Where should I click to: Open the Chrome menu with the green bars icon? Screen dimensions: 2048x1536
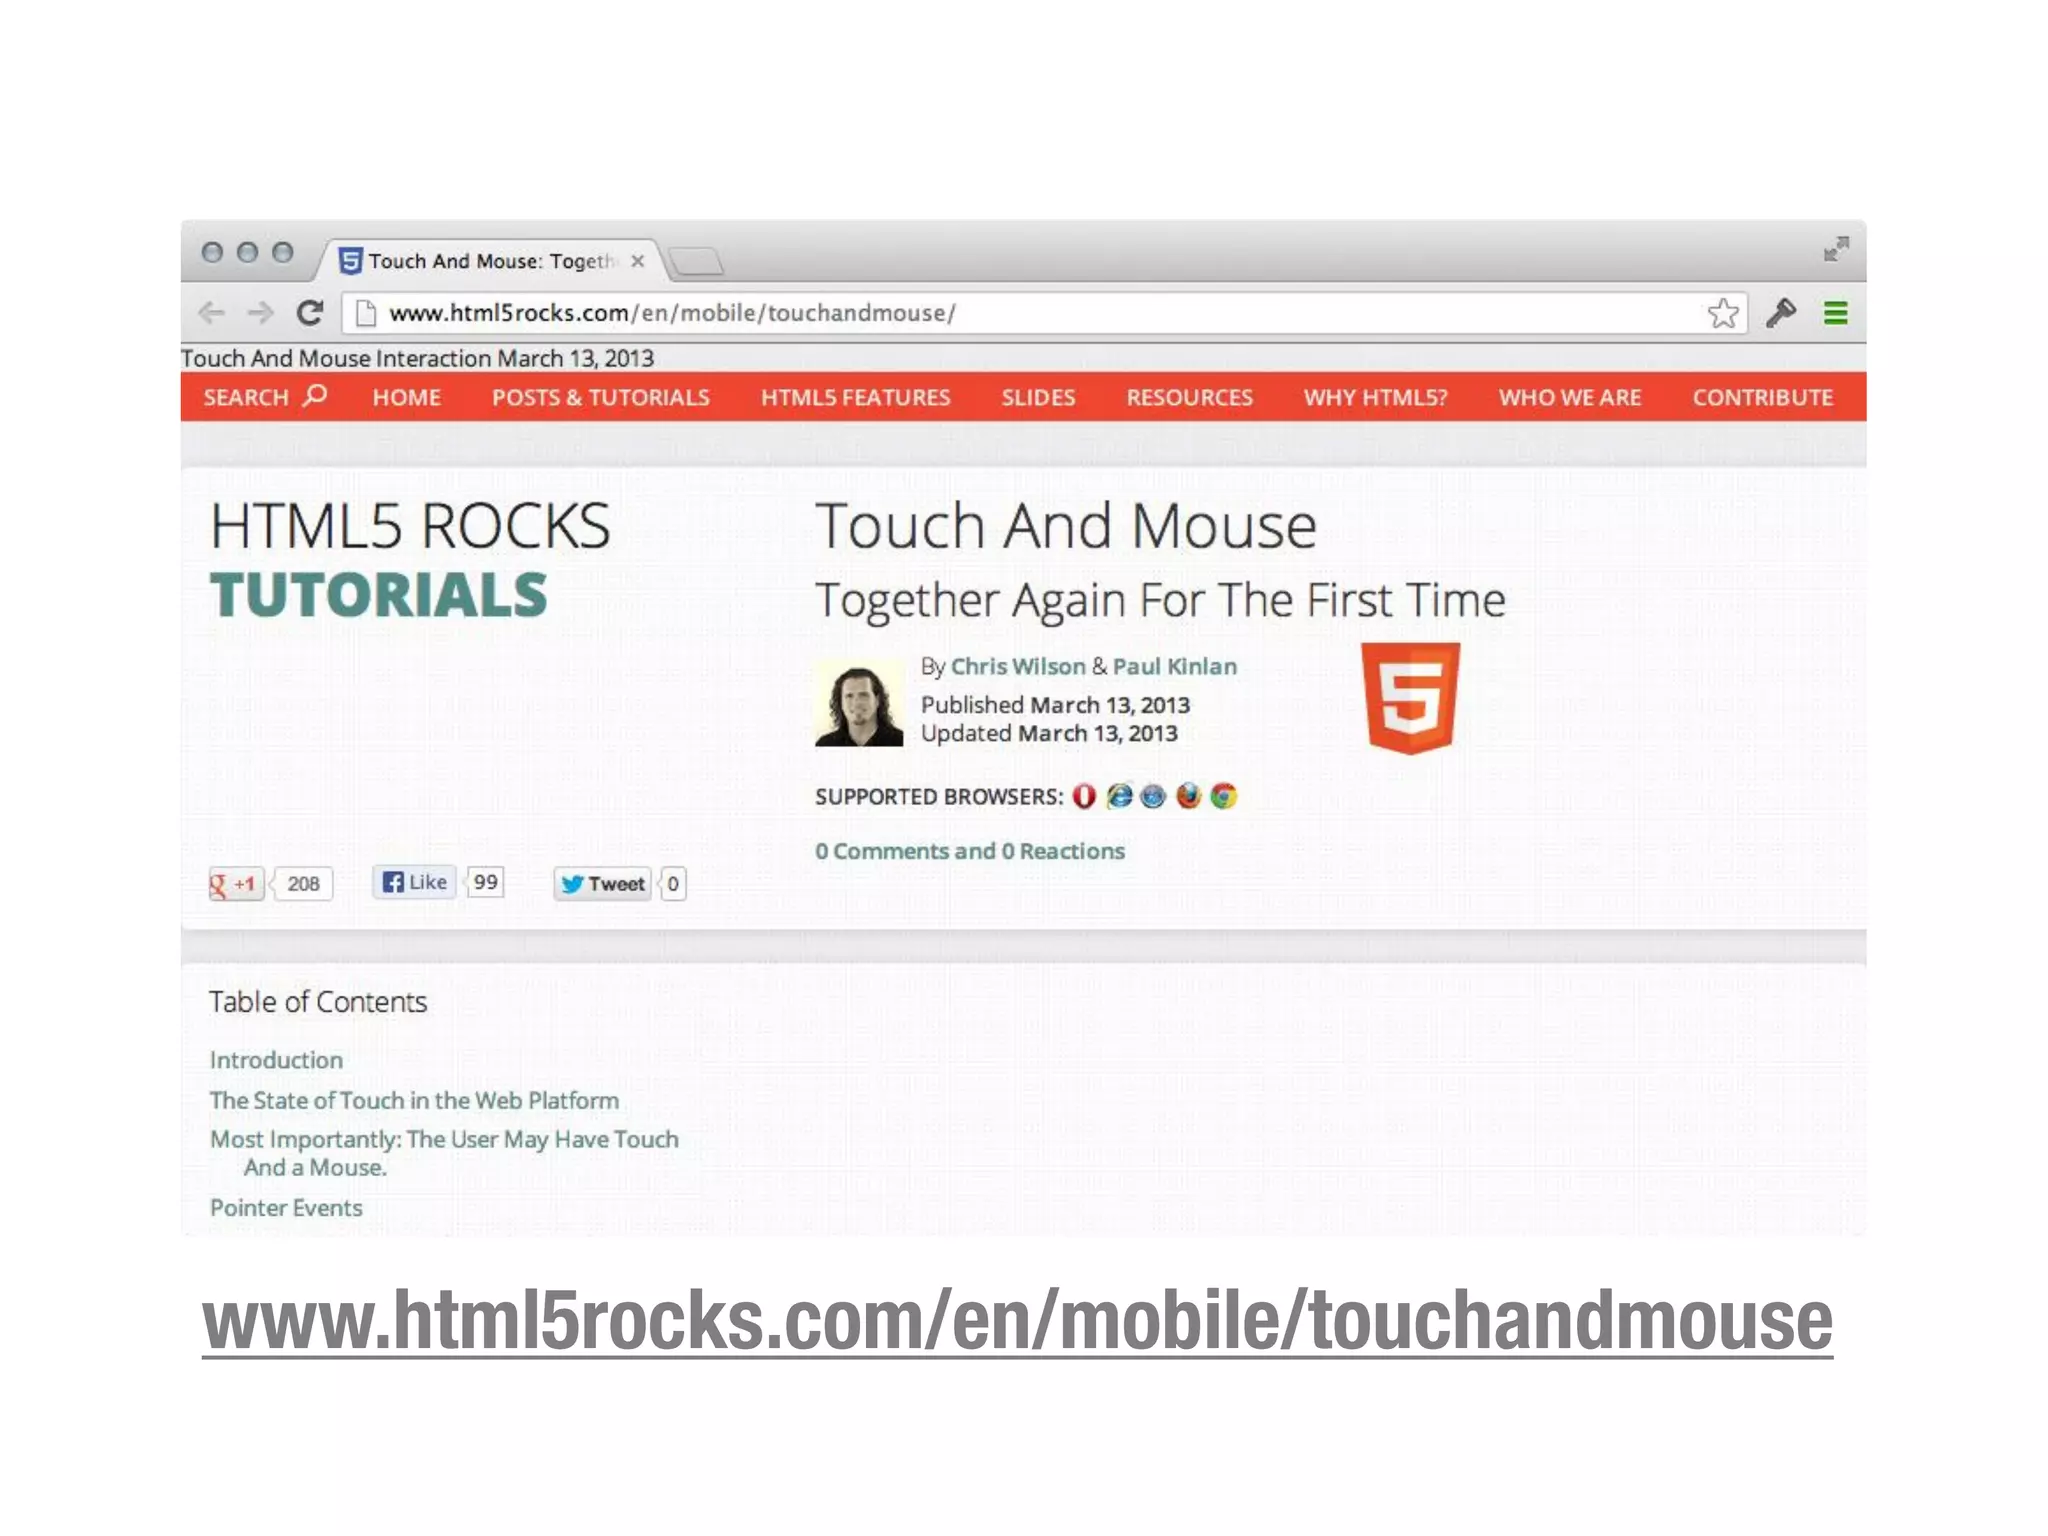[x=1835, y=313]
